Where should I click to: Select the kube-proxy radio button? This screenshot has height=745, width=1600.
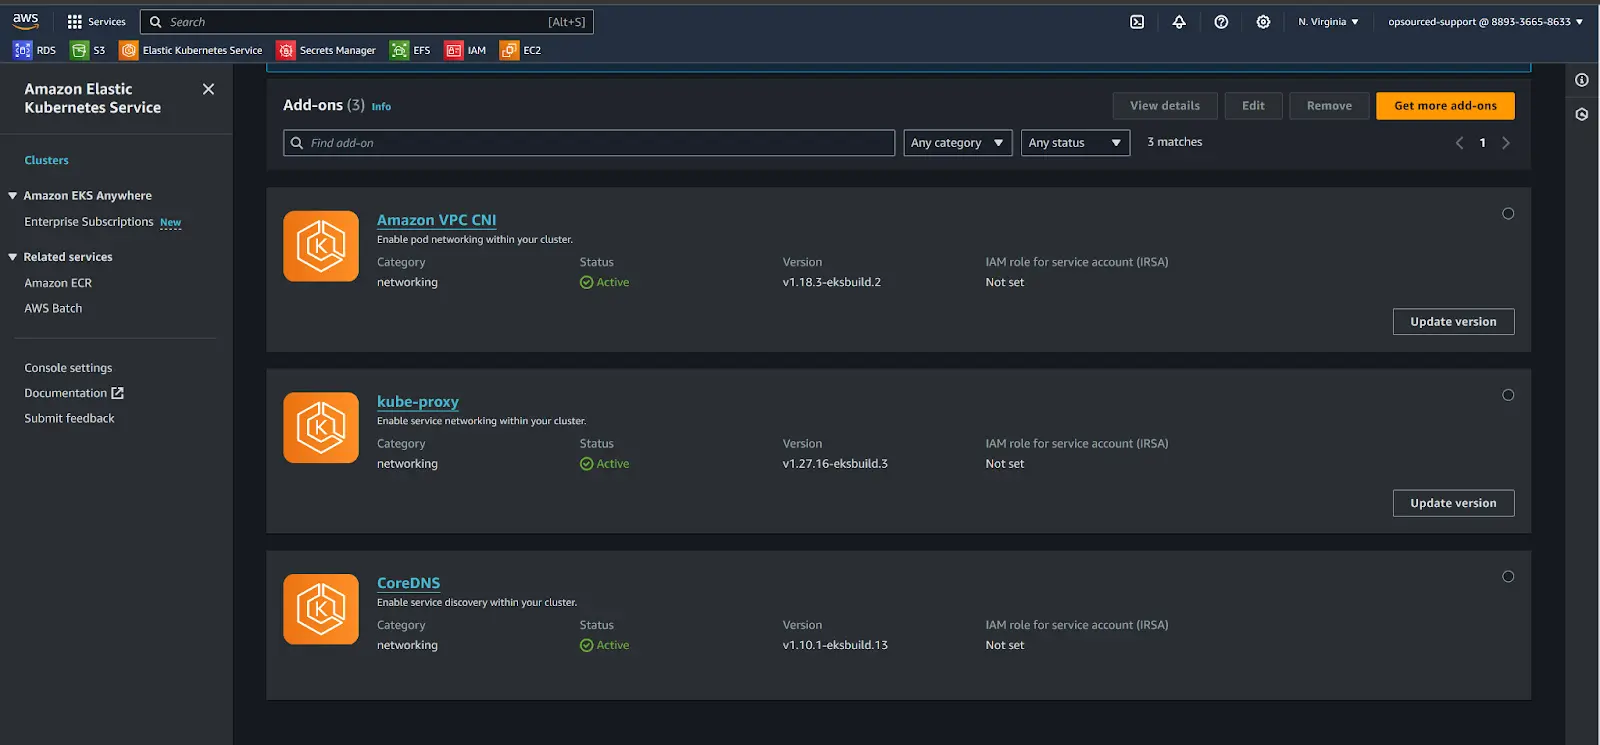1508,395
